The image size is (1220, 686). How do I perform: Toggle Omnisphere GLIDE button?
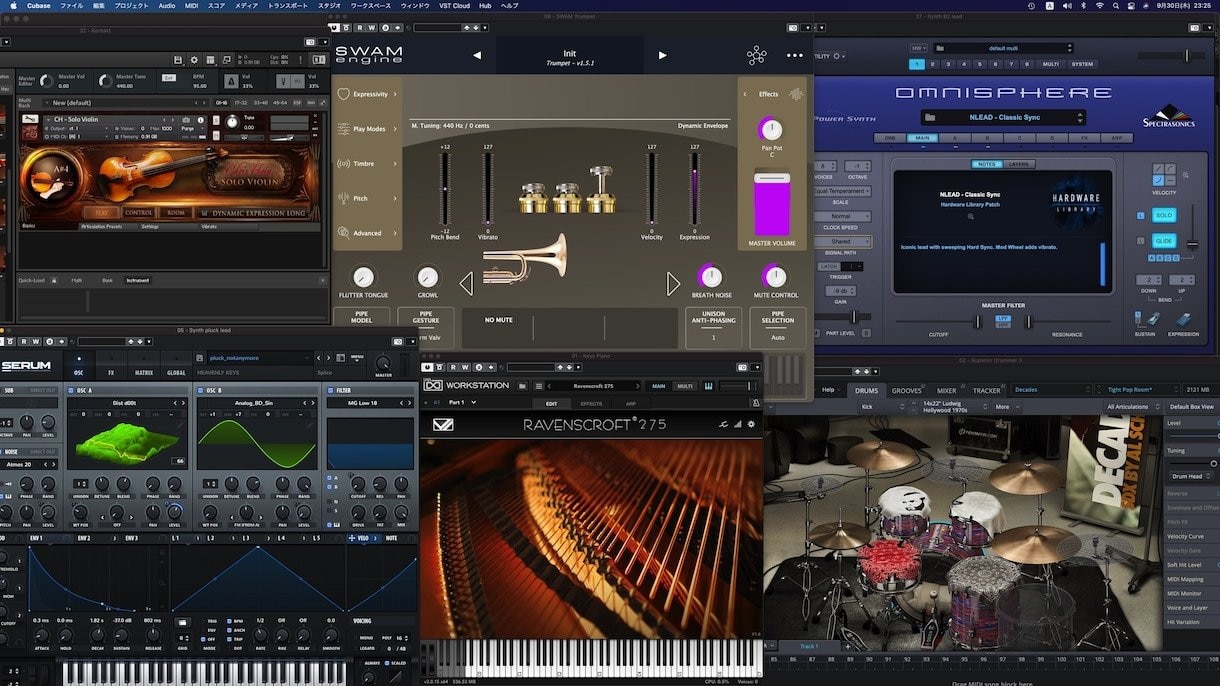pyautogui.click(x=1163, y=241)
